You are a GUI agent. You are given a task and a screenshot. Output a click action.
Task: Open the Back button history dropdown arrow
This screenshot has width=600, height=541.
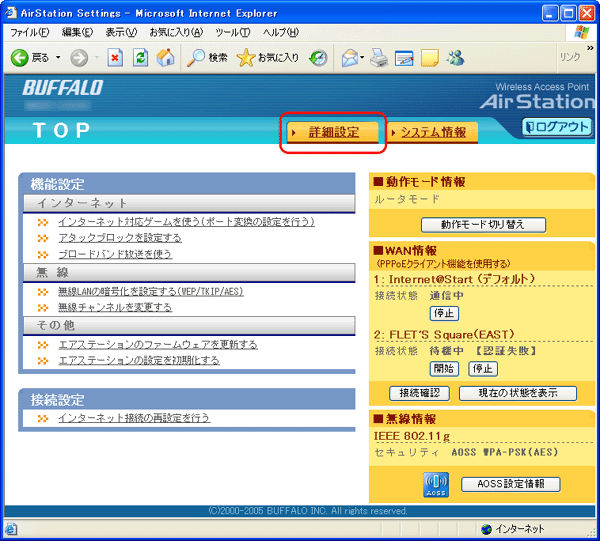coord(58,58)
